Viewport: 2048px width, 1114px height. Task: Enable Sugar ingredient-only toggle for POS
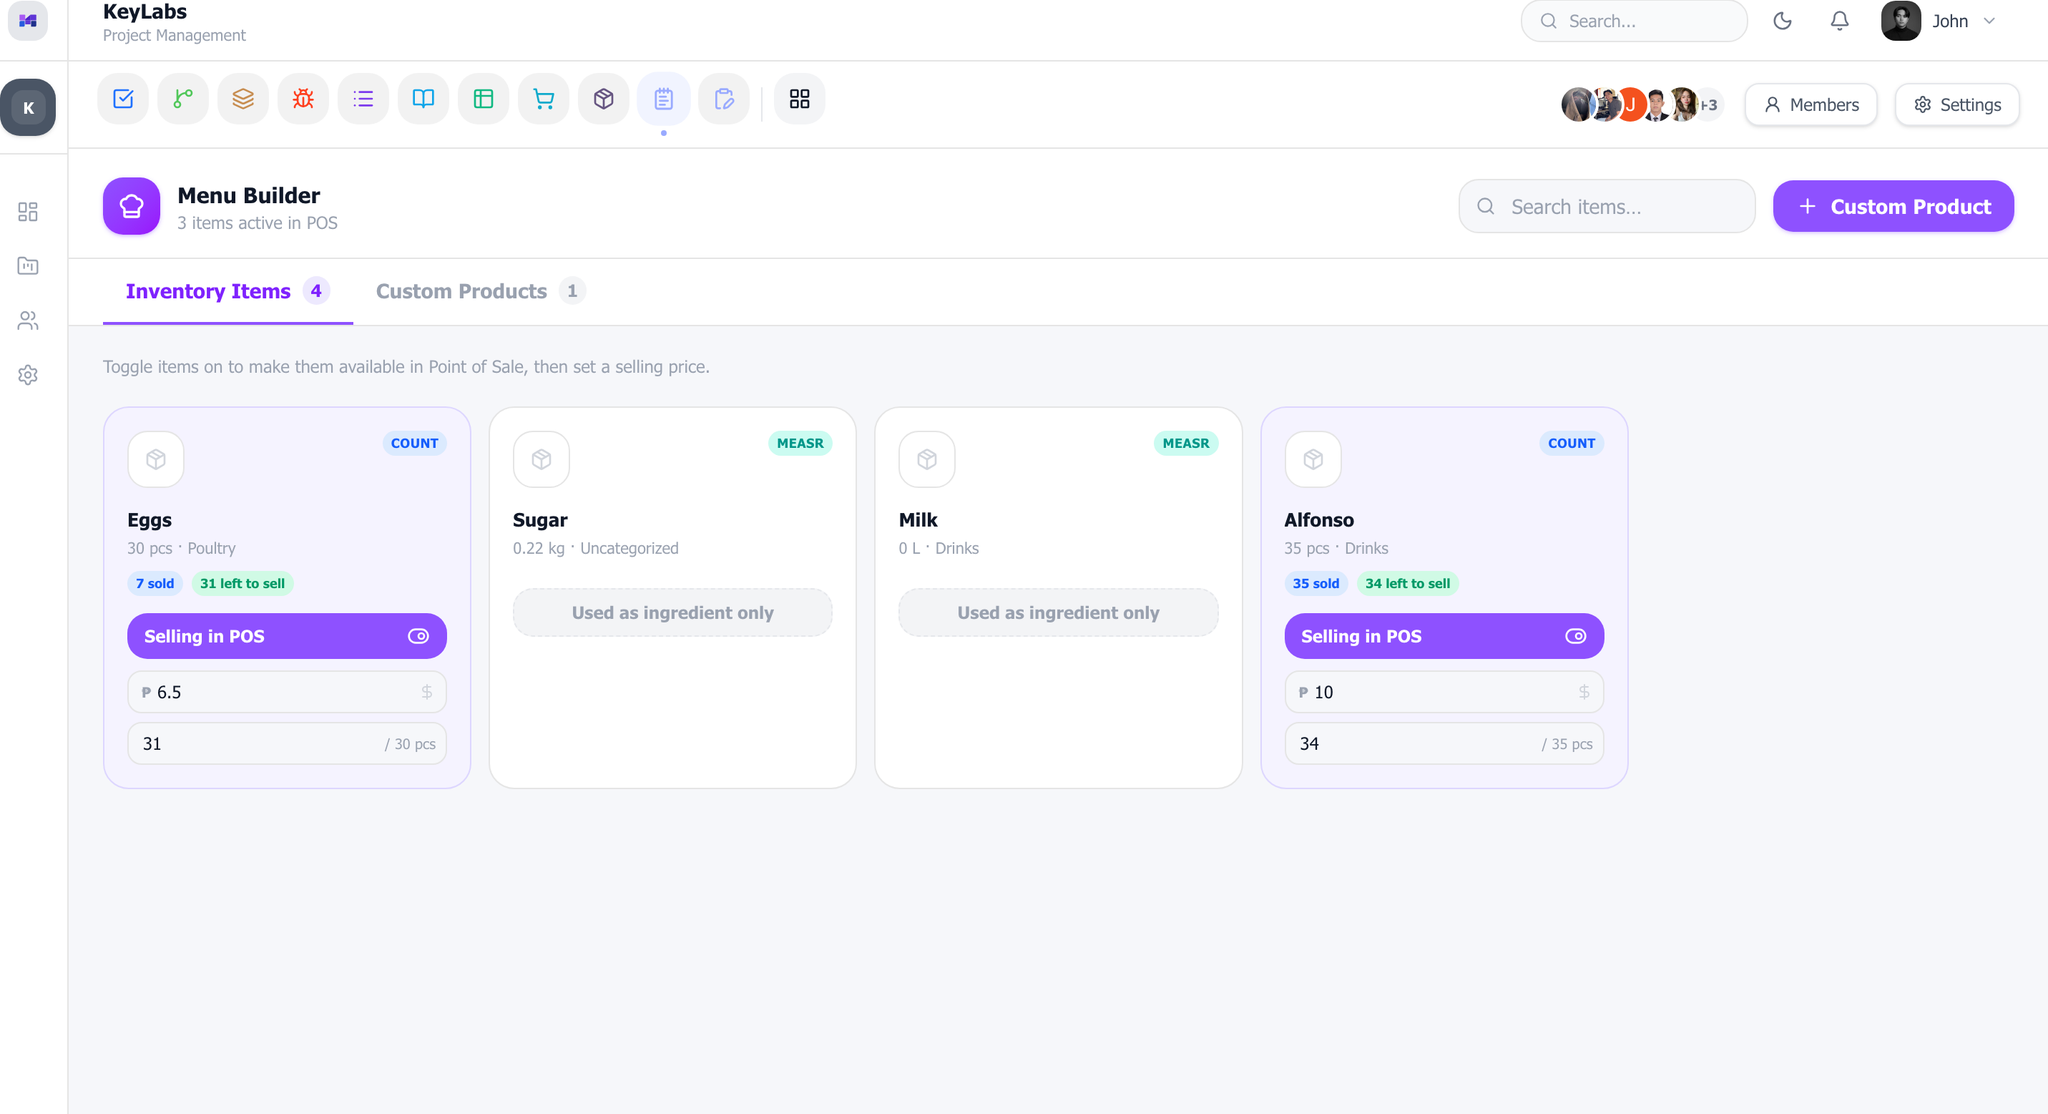point(672,612)
